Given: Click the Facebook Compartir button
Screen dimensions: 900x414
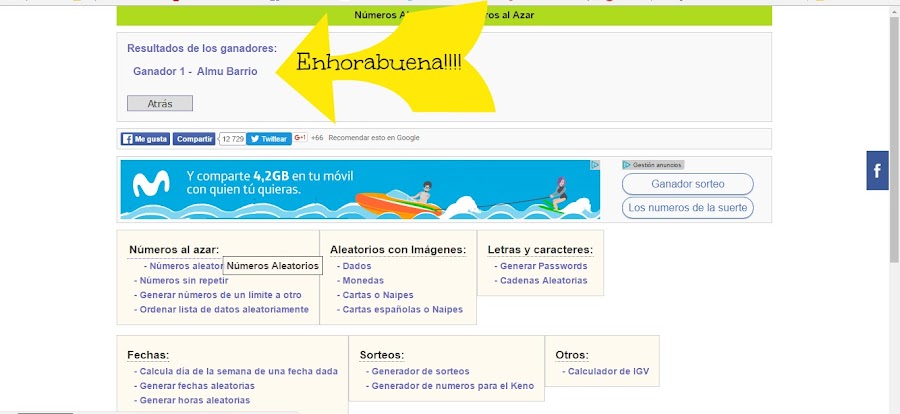Looking at the screenshot, I should click(x=194, y=139).
